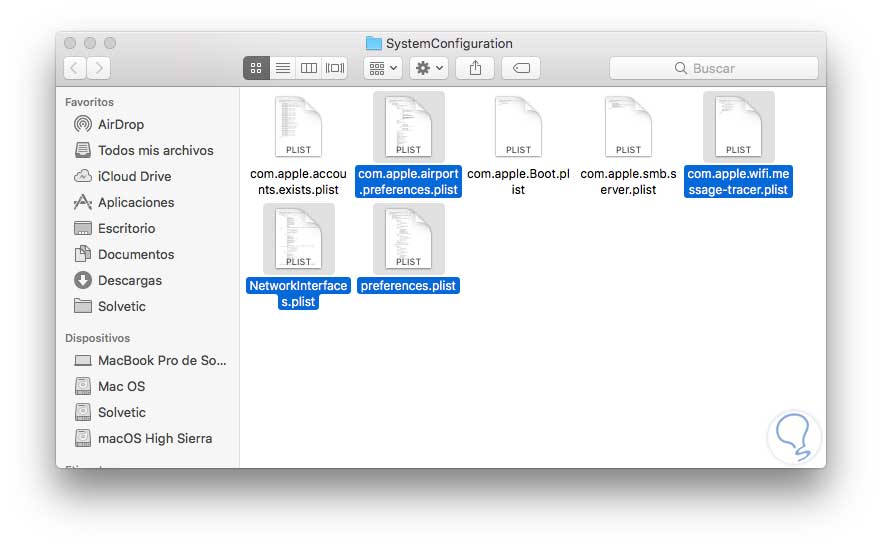Image resolution: width=882 pixels, height=548 pixels.
Task: Click the com.apple.wifi.message-tracer.plist name label
Action: point(739,182)
